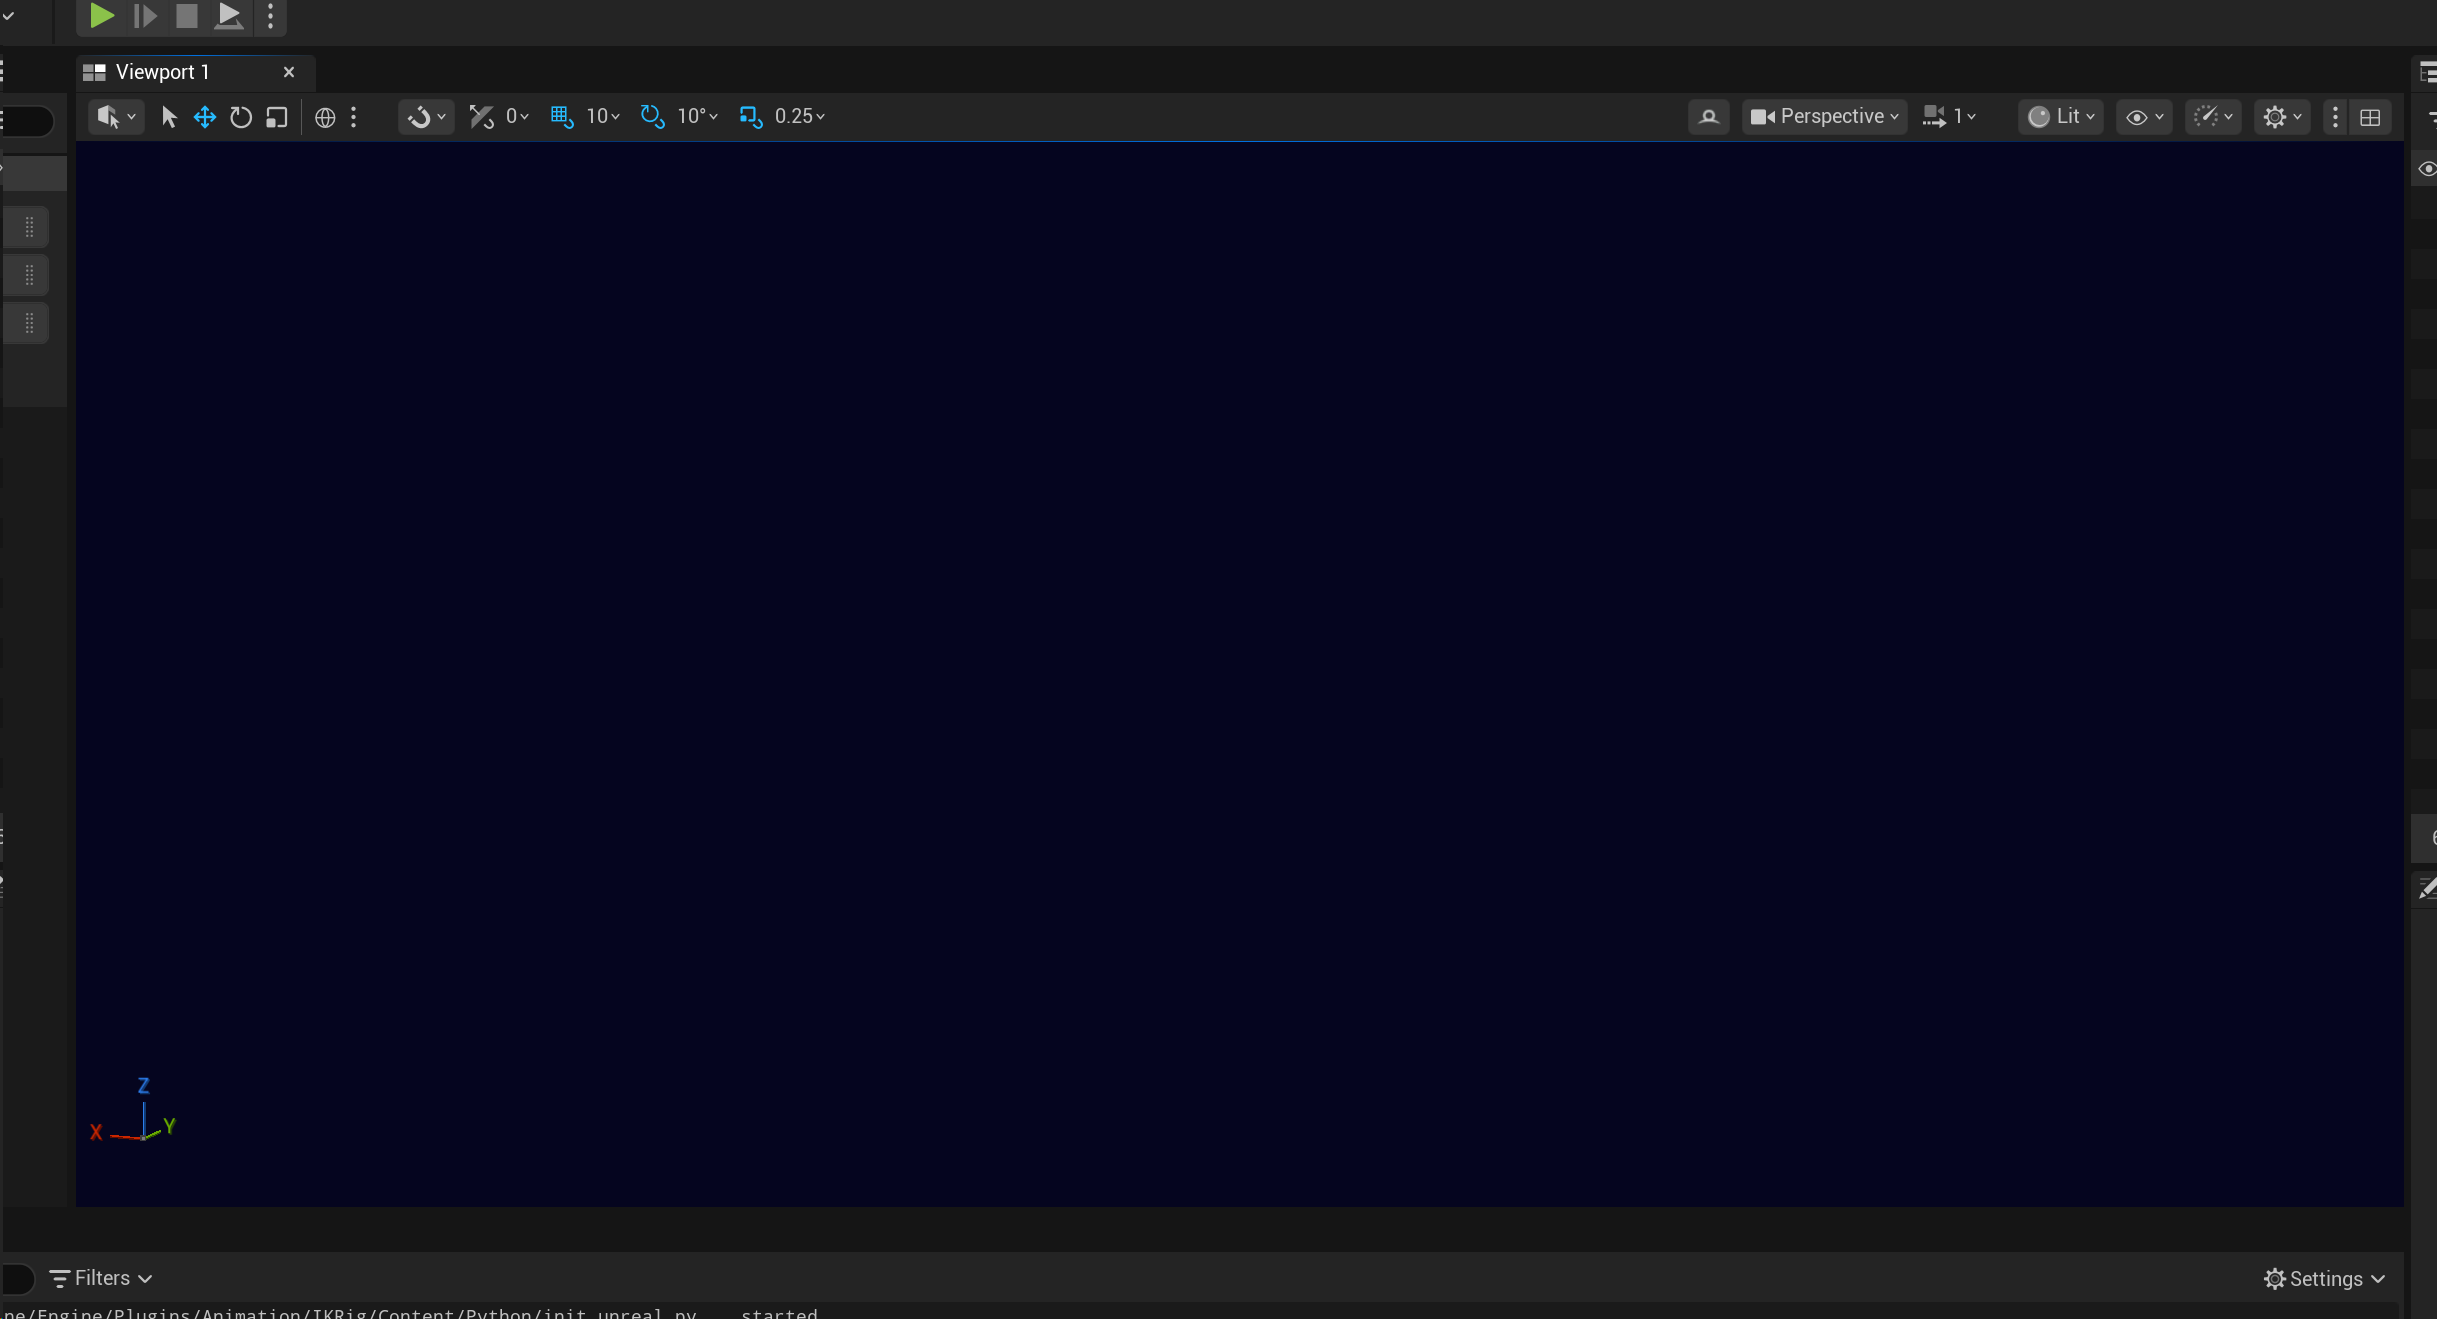Pick the Select cursor tool
The width and height of the screenshot is (2437, 1319).
coord(169,117)
